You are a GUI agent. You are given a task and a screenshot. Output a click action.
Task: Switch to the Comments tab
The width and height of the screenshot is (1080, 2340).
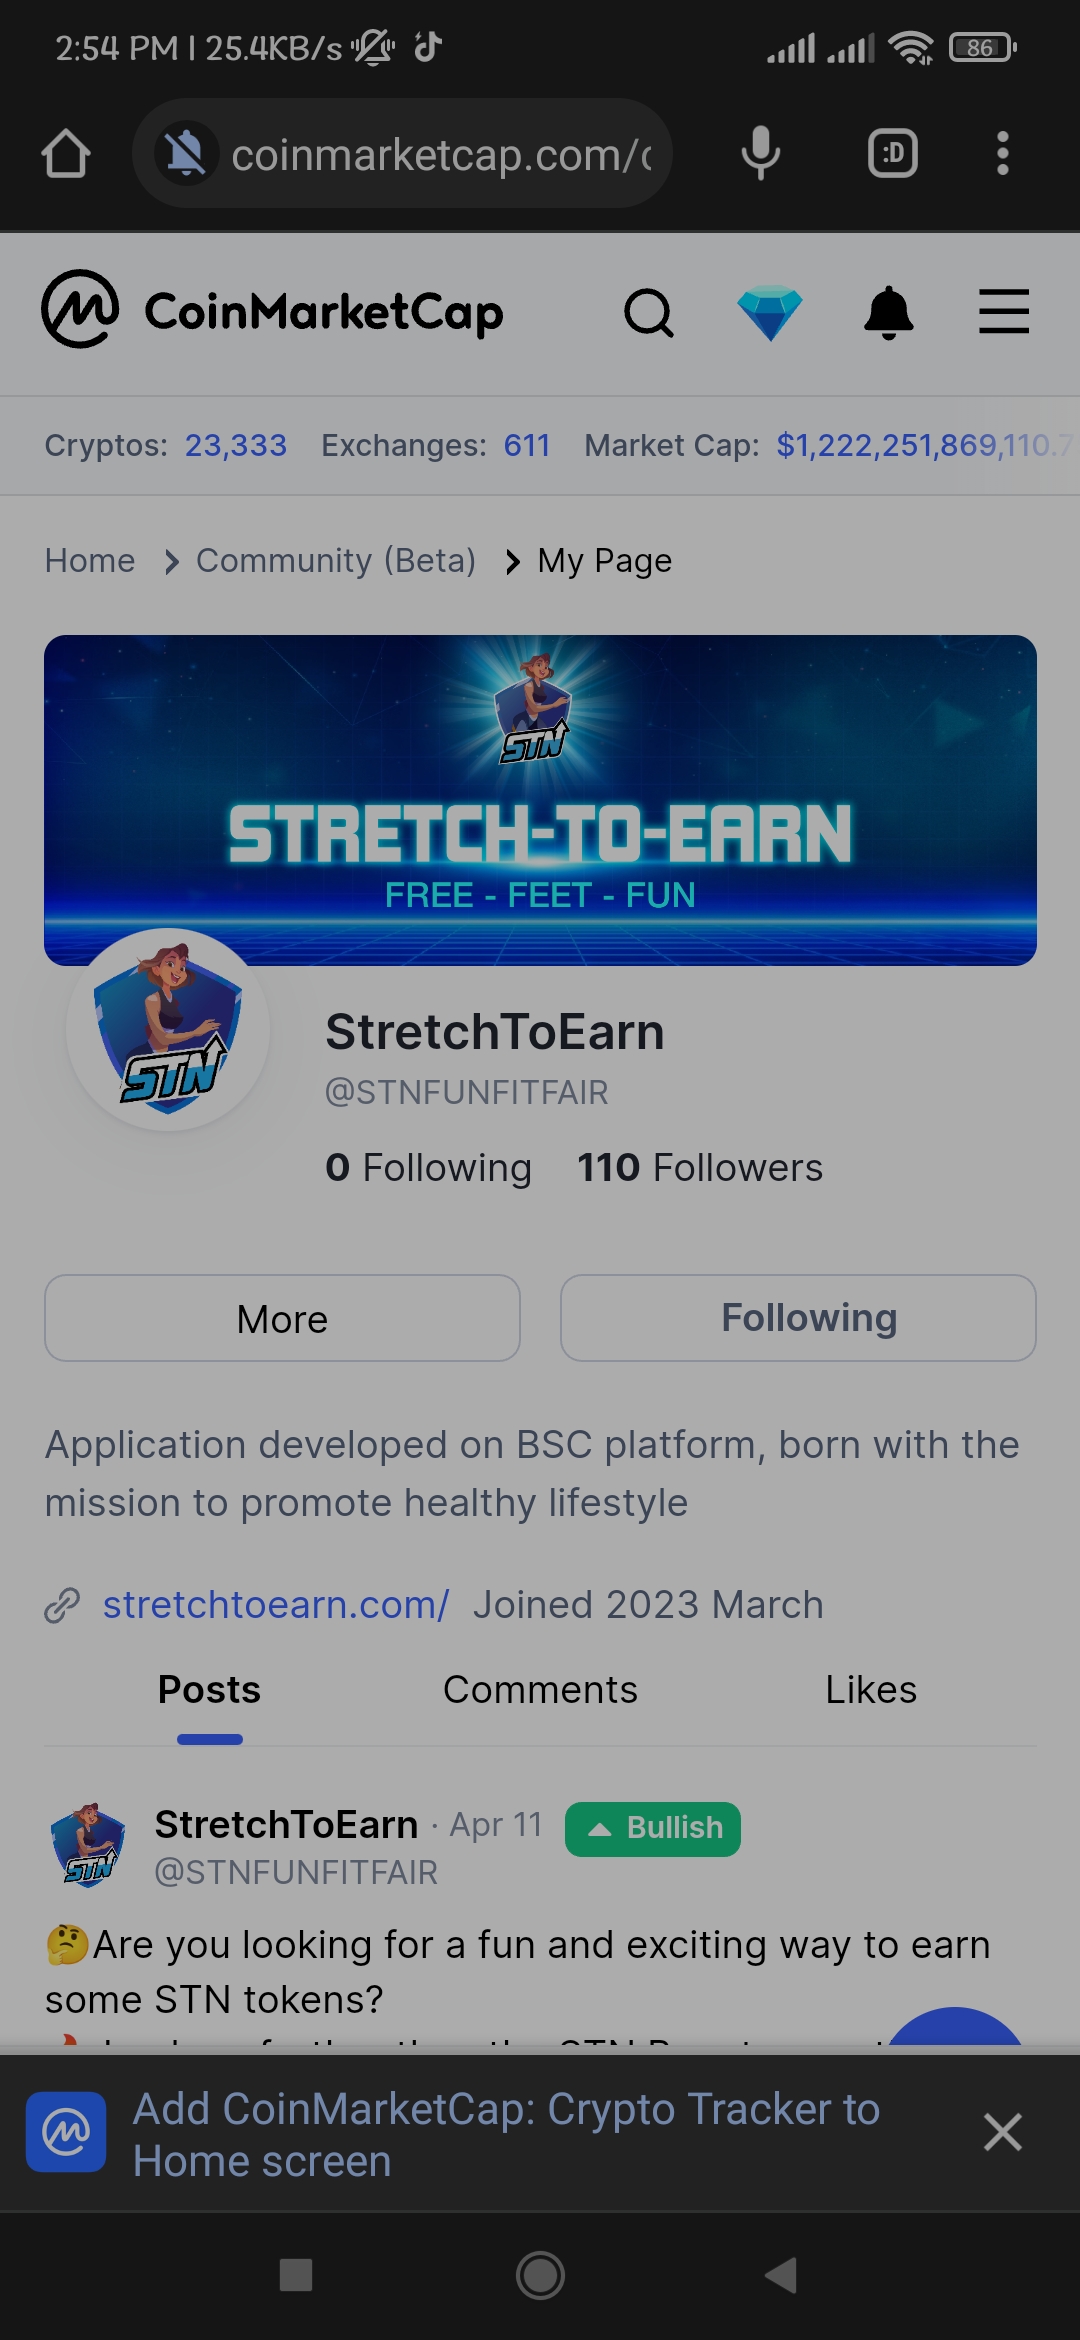[540, 1690]
